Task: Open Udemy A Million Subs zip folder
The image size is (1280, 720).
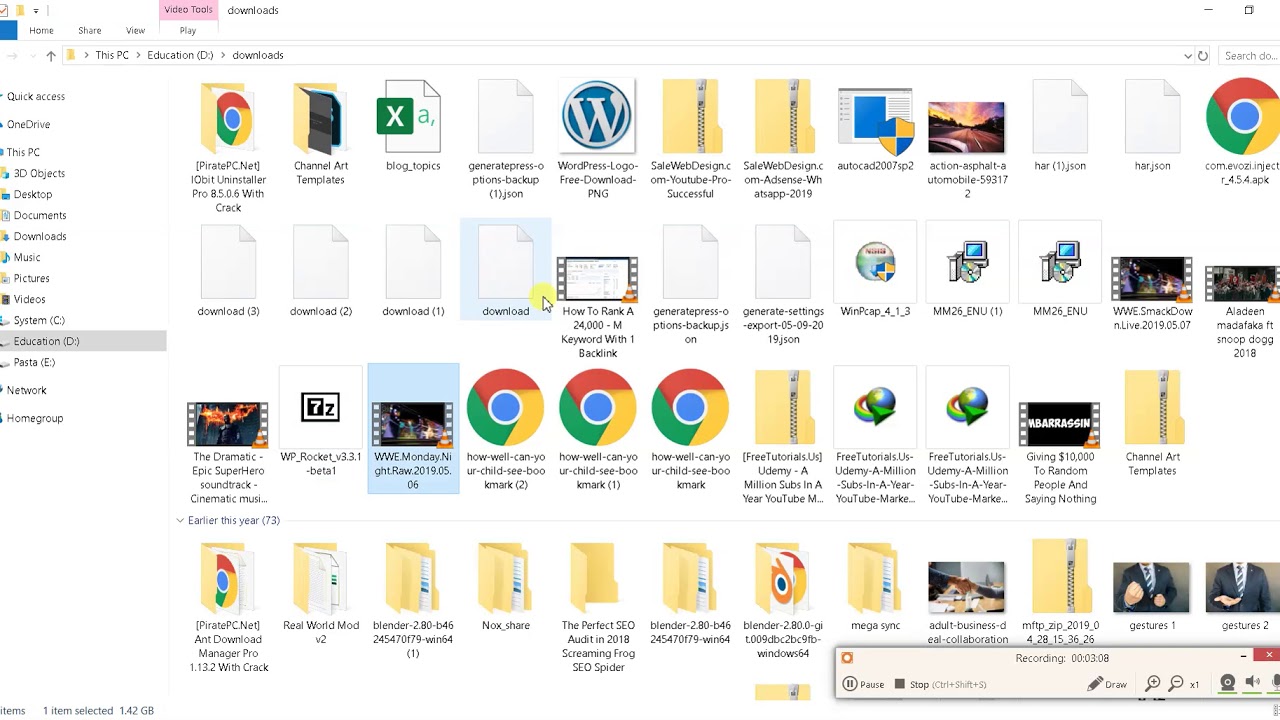Action: click(x=783, y=437)
